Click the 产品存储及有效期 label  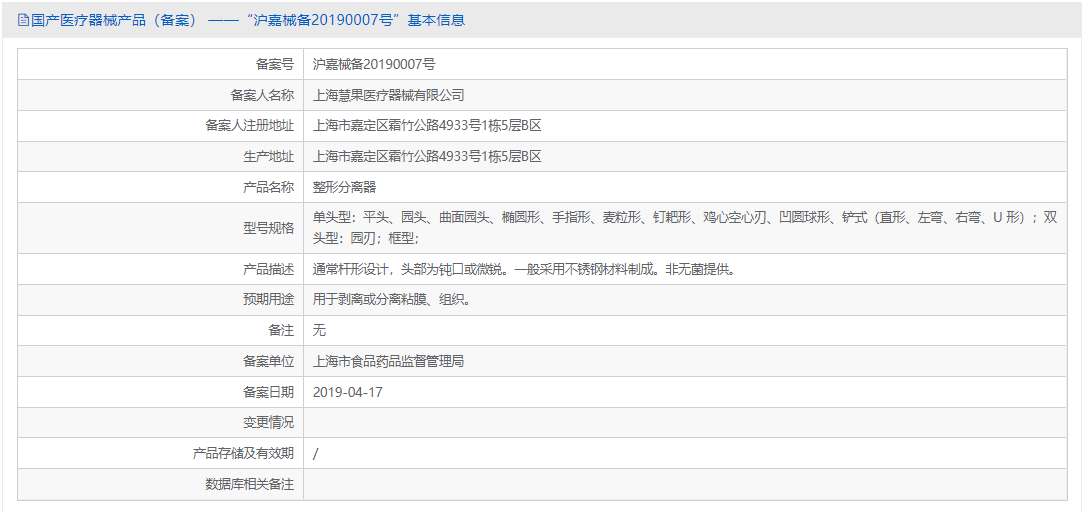tap(243, 454)
